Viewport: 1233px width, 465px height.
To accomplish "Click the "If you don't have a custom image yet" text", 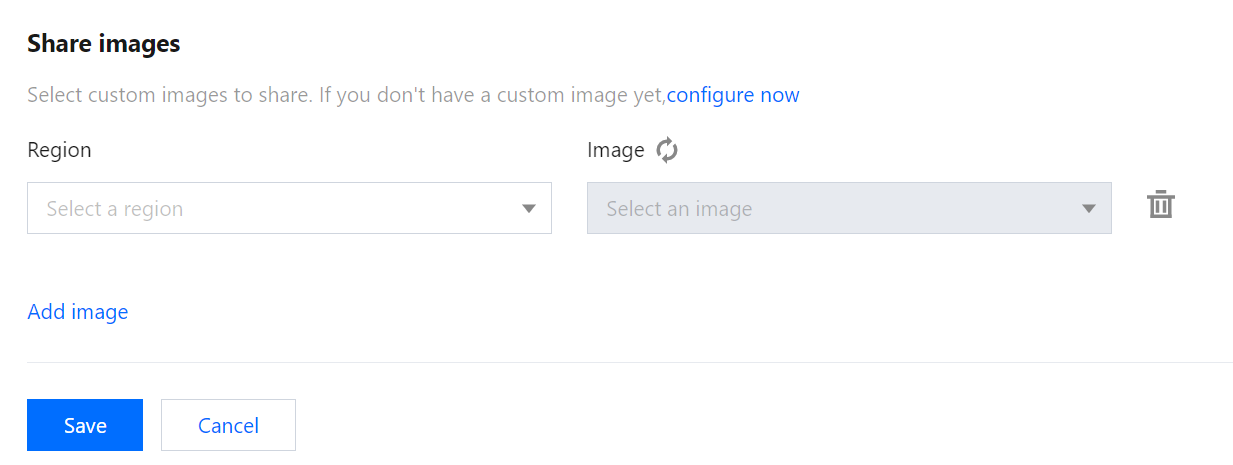I will [492, 95].
